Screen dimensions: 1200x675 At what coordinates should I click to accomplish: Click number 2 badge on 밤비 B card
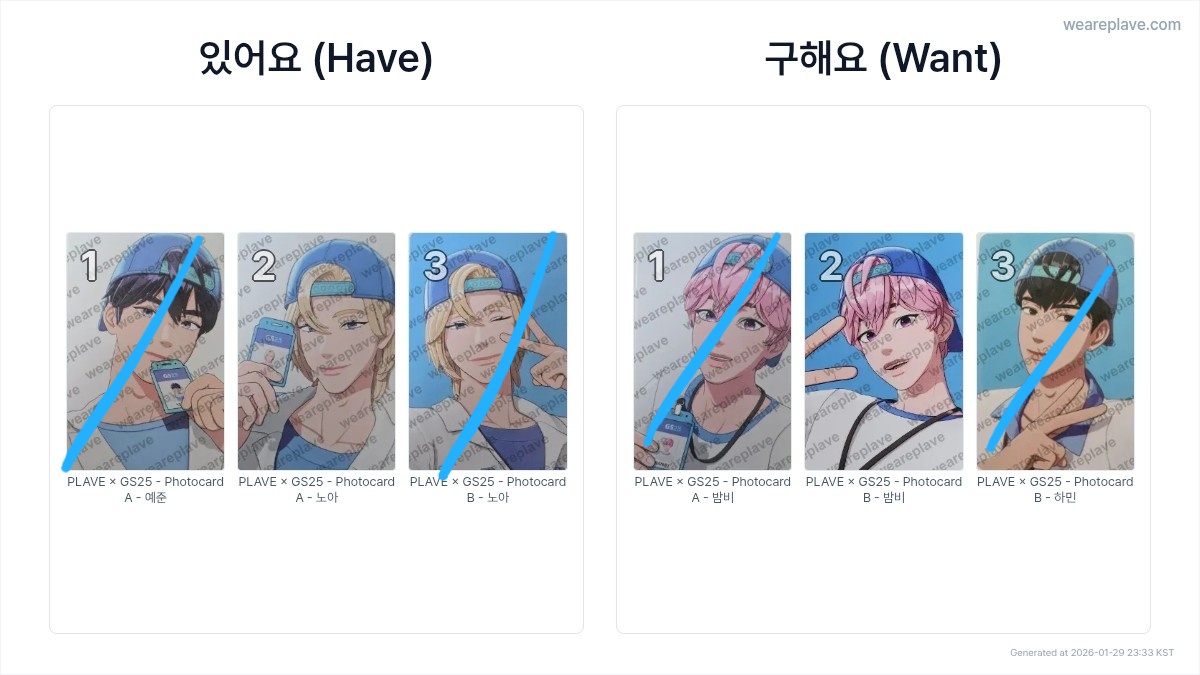[831, 266]
